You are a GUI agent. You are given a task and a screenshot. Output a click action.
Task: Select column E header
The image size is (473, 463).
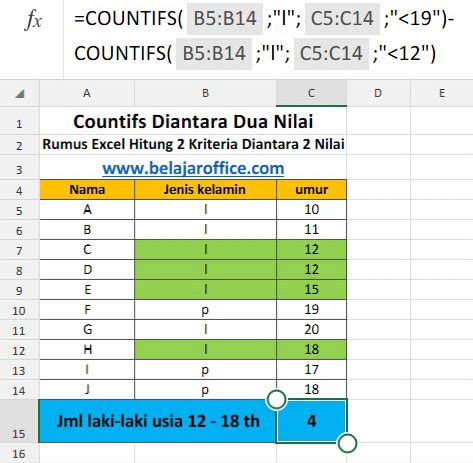point(442,93)
